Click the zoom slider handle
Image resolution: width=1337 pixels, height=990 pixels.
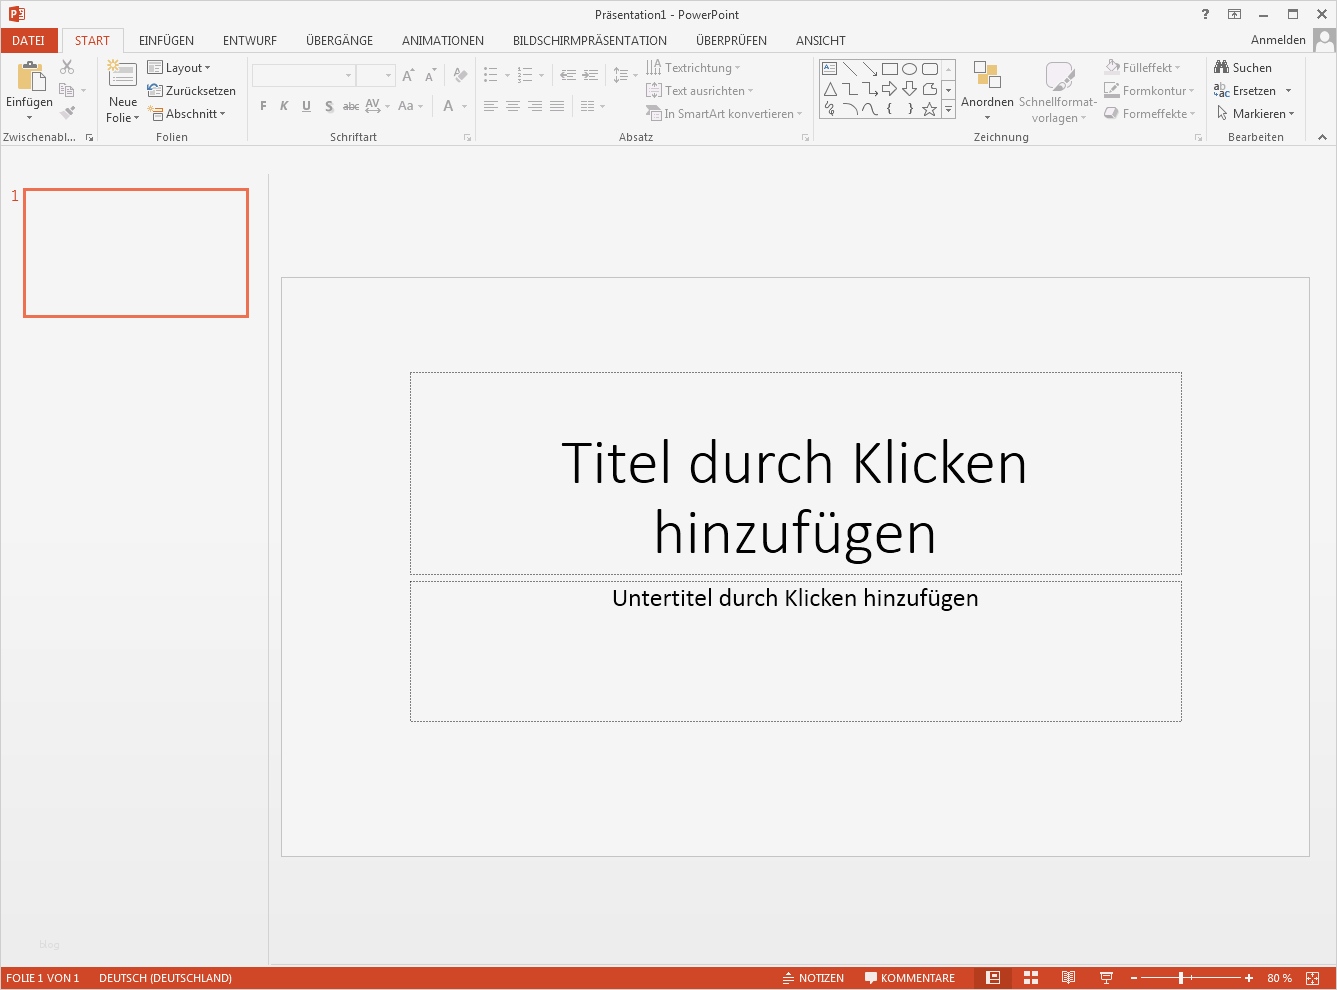tap(1181, 978)
